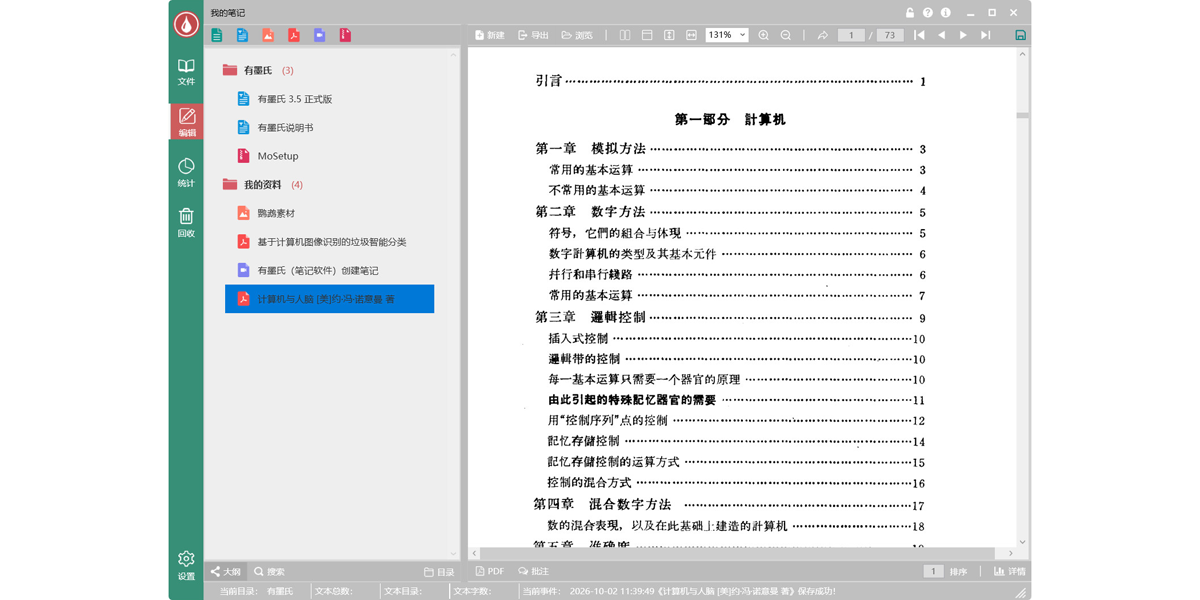The image size is (1200, 600).
Task: Select 计算机与人脑 PDF item
Action: pyautogui.click(x=330, y=299)
